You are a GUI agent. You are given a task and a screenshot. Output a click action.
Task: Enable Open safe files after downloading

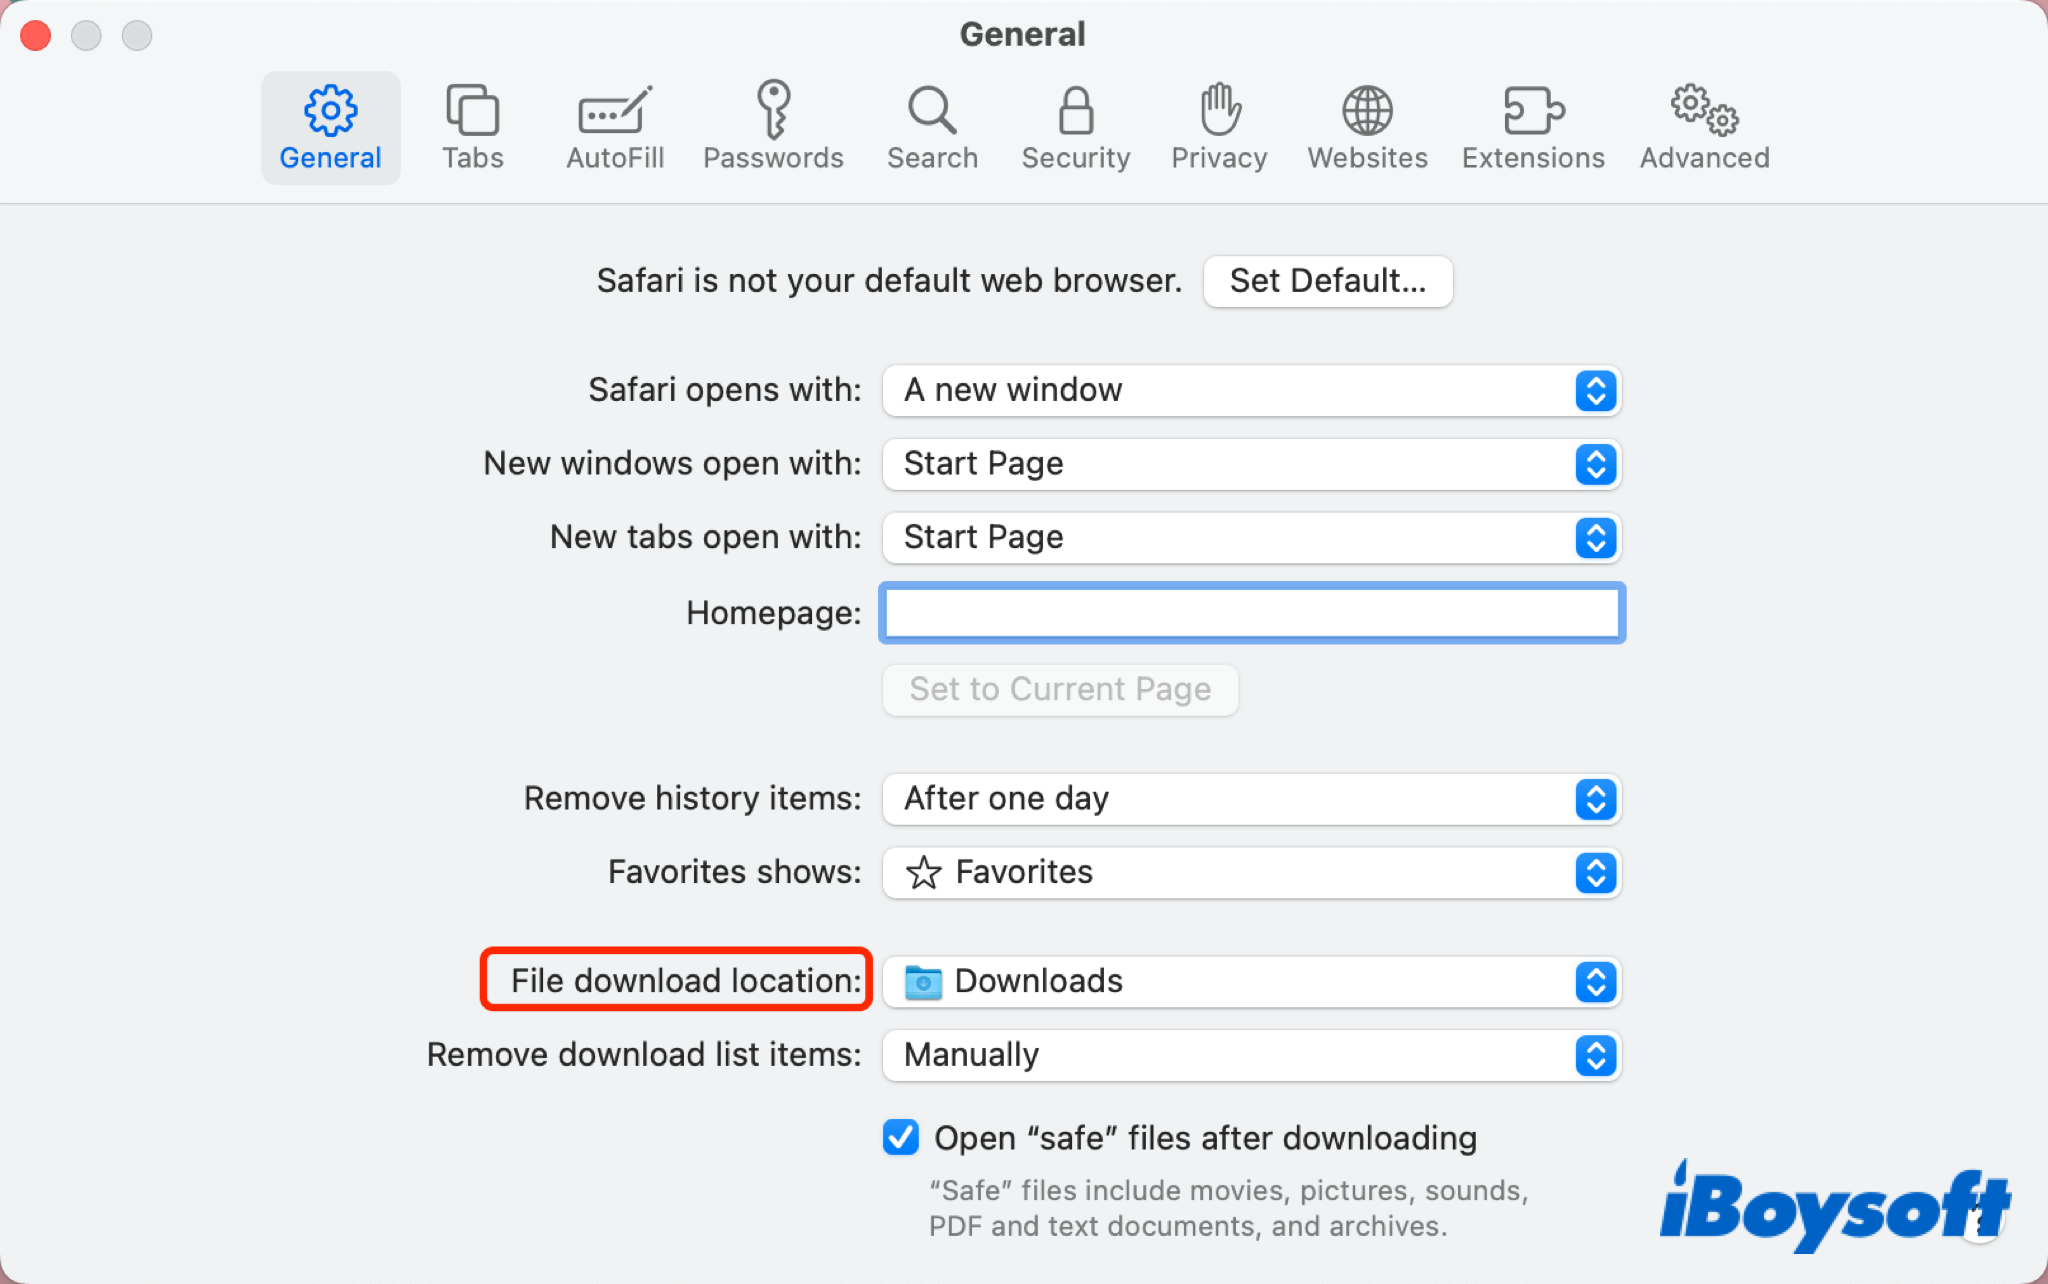coord(901,1138)
